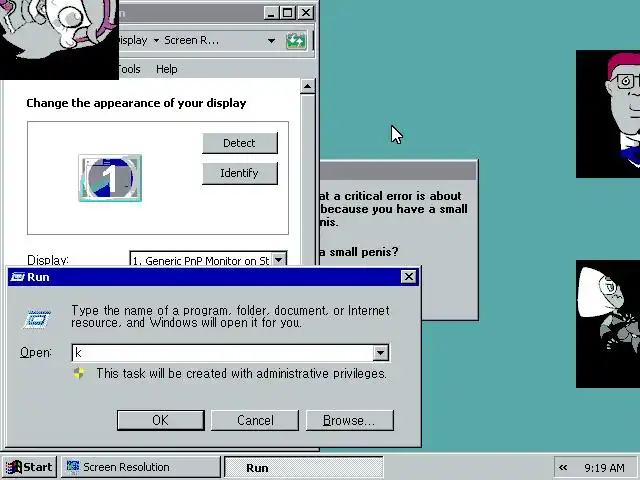Click the 9:19 AM taskbar clock
Screen dimensions: 640x480
[604, 468]
